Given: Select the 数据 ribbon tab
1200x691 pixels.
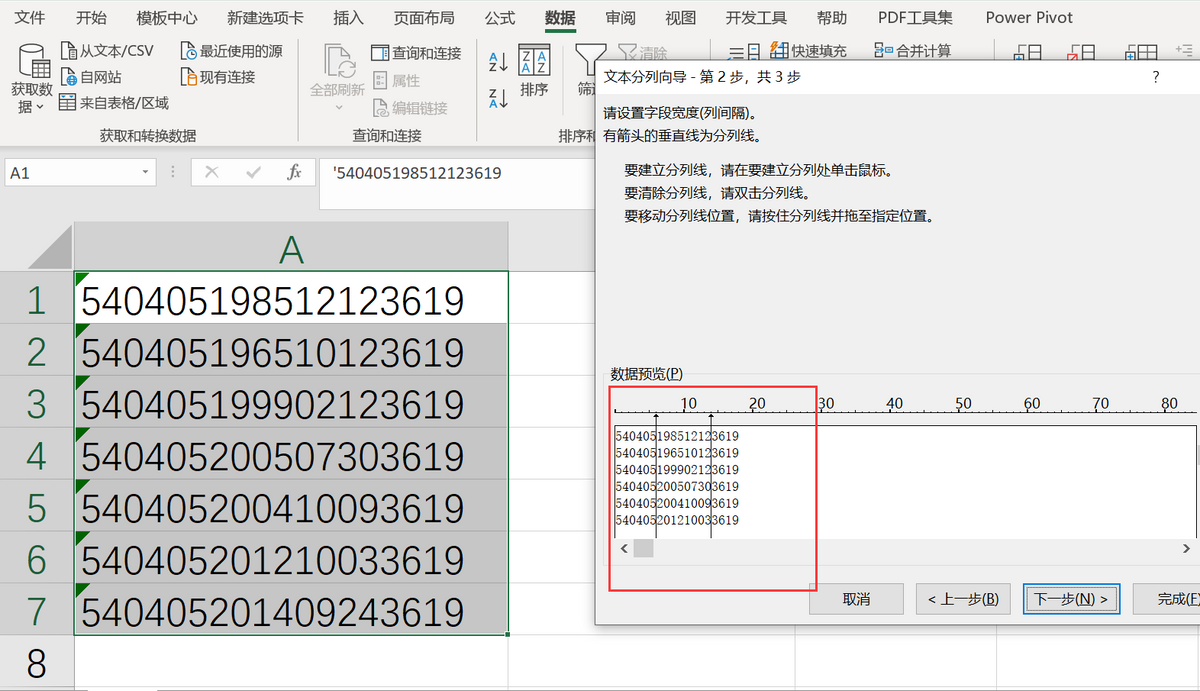Looking at the screenshot, I should click(x=560, y=18).
